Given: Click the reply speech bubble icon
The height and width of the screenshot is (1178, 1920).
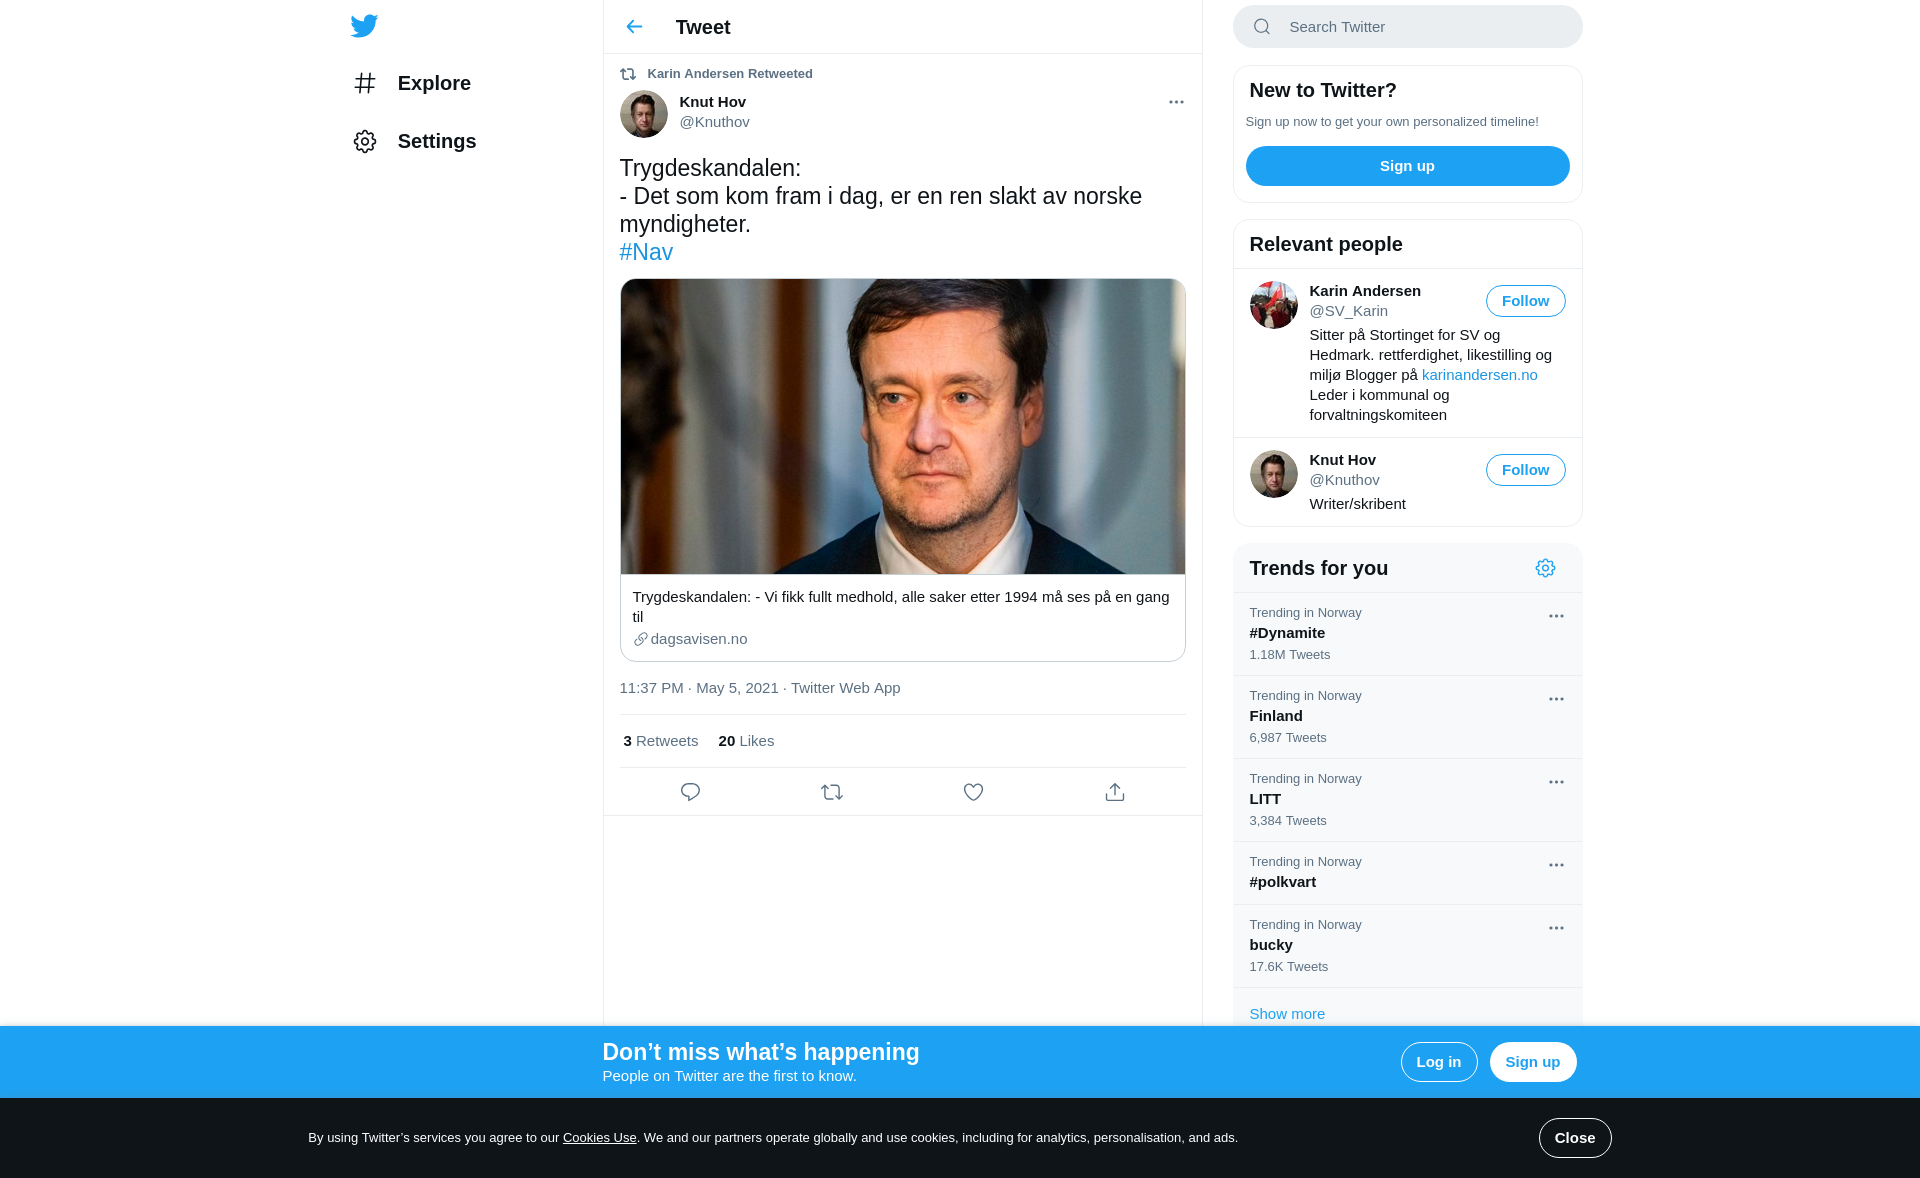Looking at the screenshot, I should tap(690, 792).
